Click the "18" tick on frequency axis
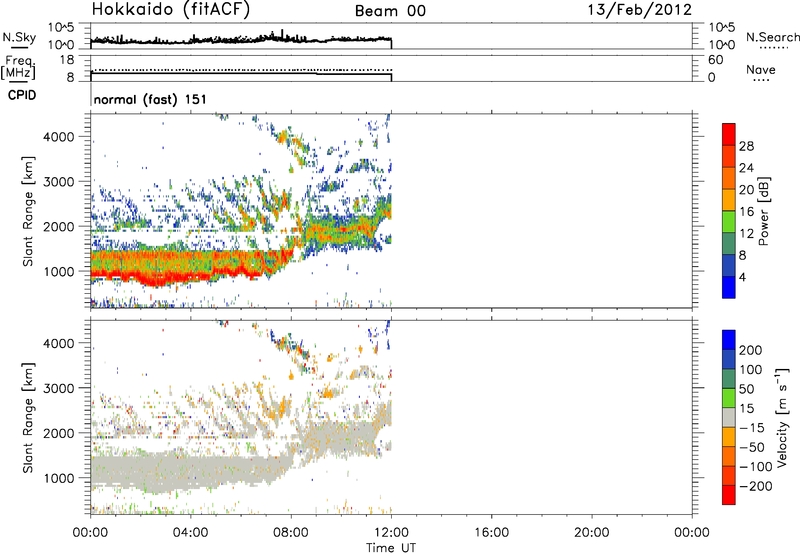Screen dimensions: 800x554 pos(67,60)
